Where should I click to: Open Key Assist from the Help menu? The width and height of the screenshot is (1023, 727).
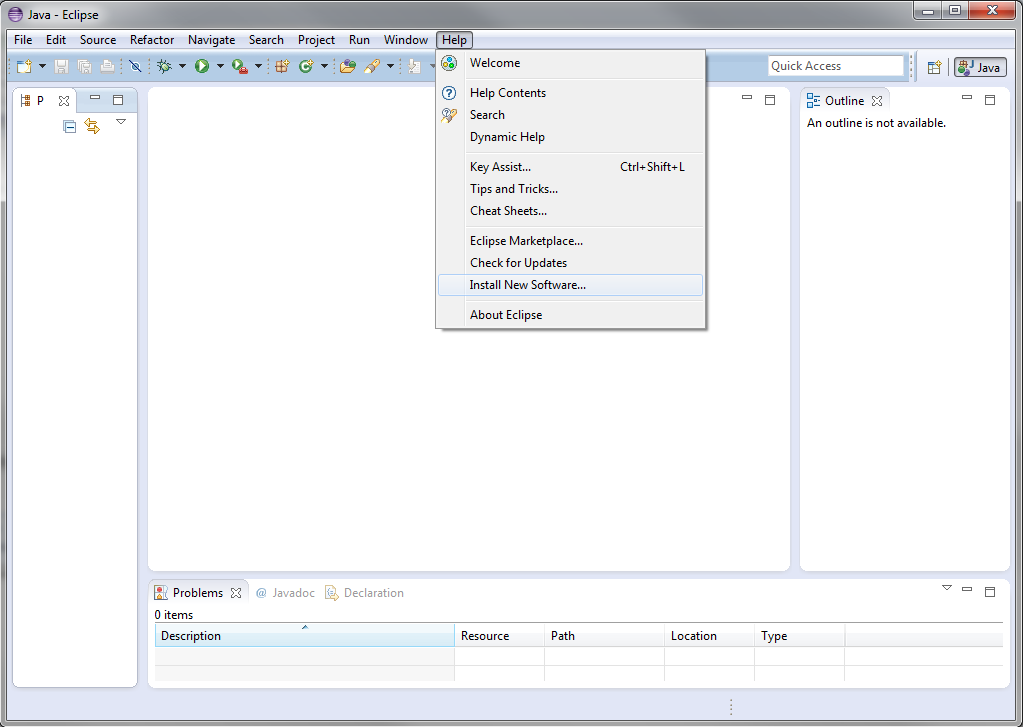[x=570, y=167]
